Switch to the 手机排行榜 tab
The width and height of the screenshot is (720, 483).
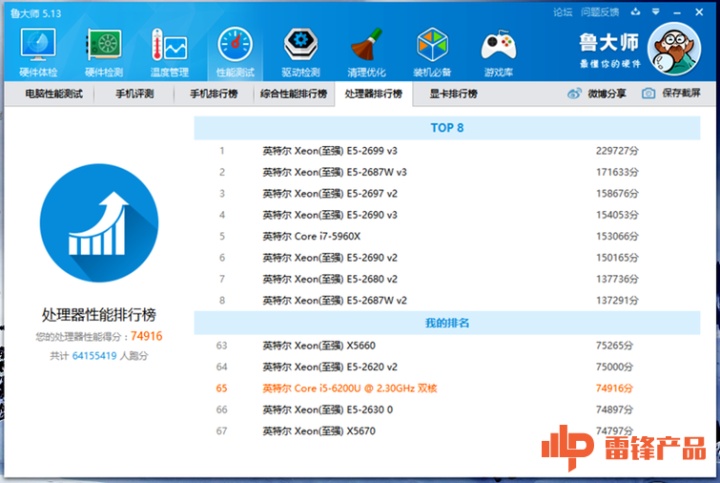214,94
